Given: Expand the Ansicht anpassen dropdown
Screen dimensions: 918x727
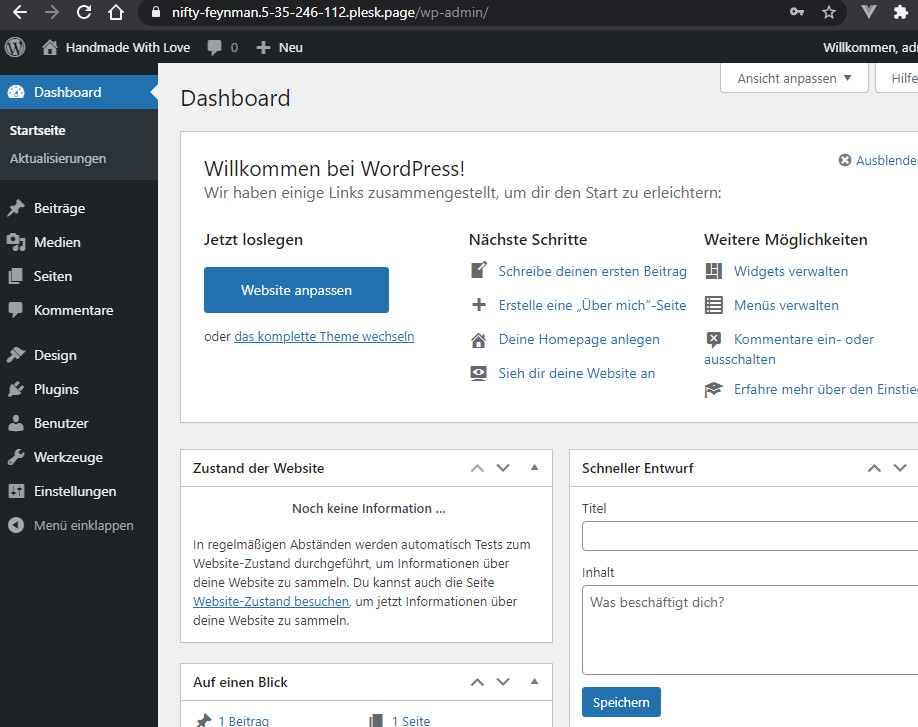Looking at the screenshot, I should click(x=794, y=78).
